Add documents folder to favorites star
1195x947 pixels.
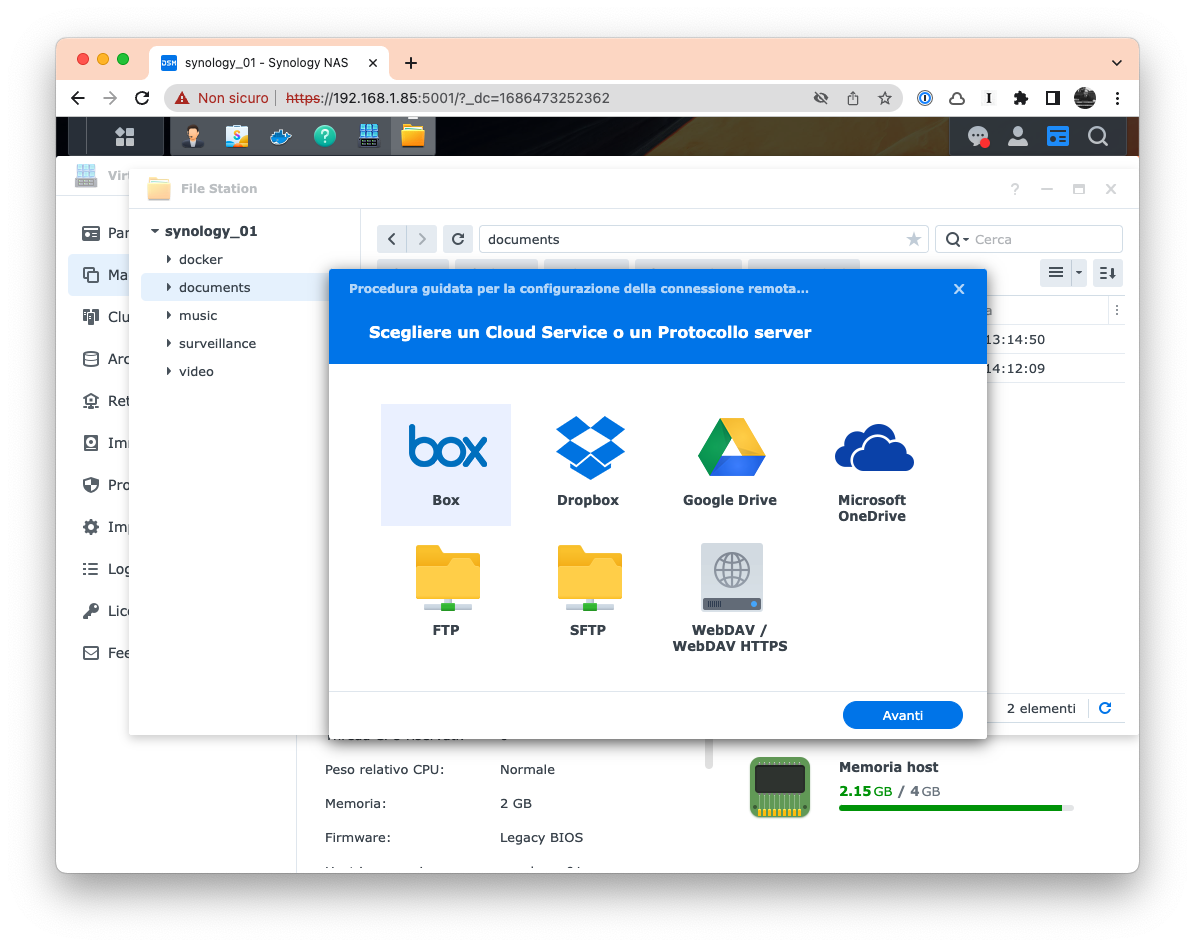coord(913,239)
